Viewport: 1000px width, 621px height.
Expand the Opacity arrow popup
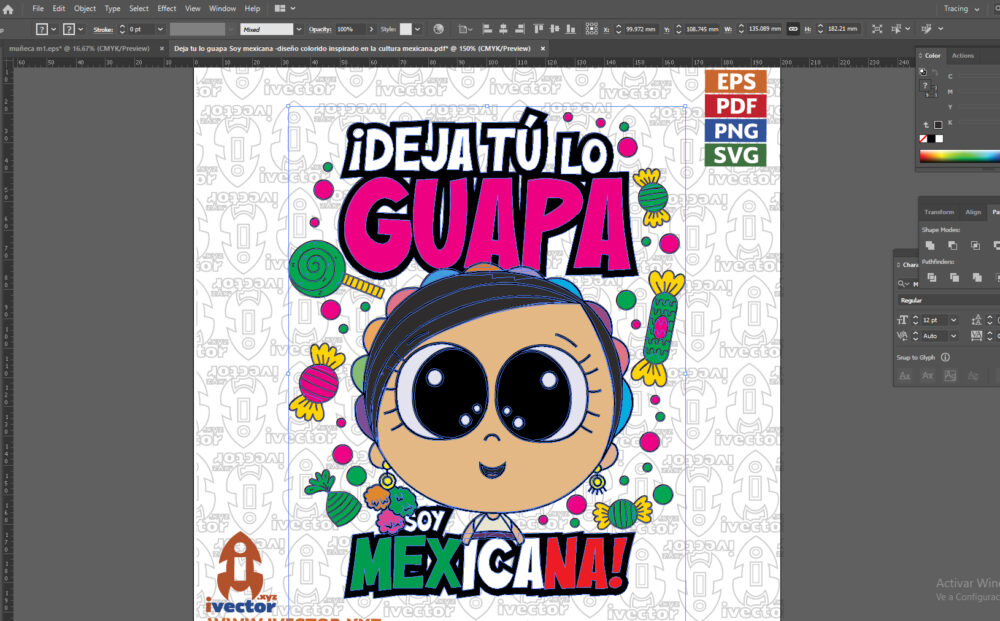(x=371, y=29)
